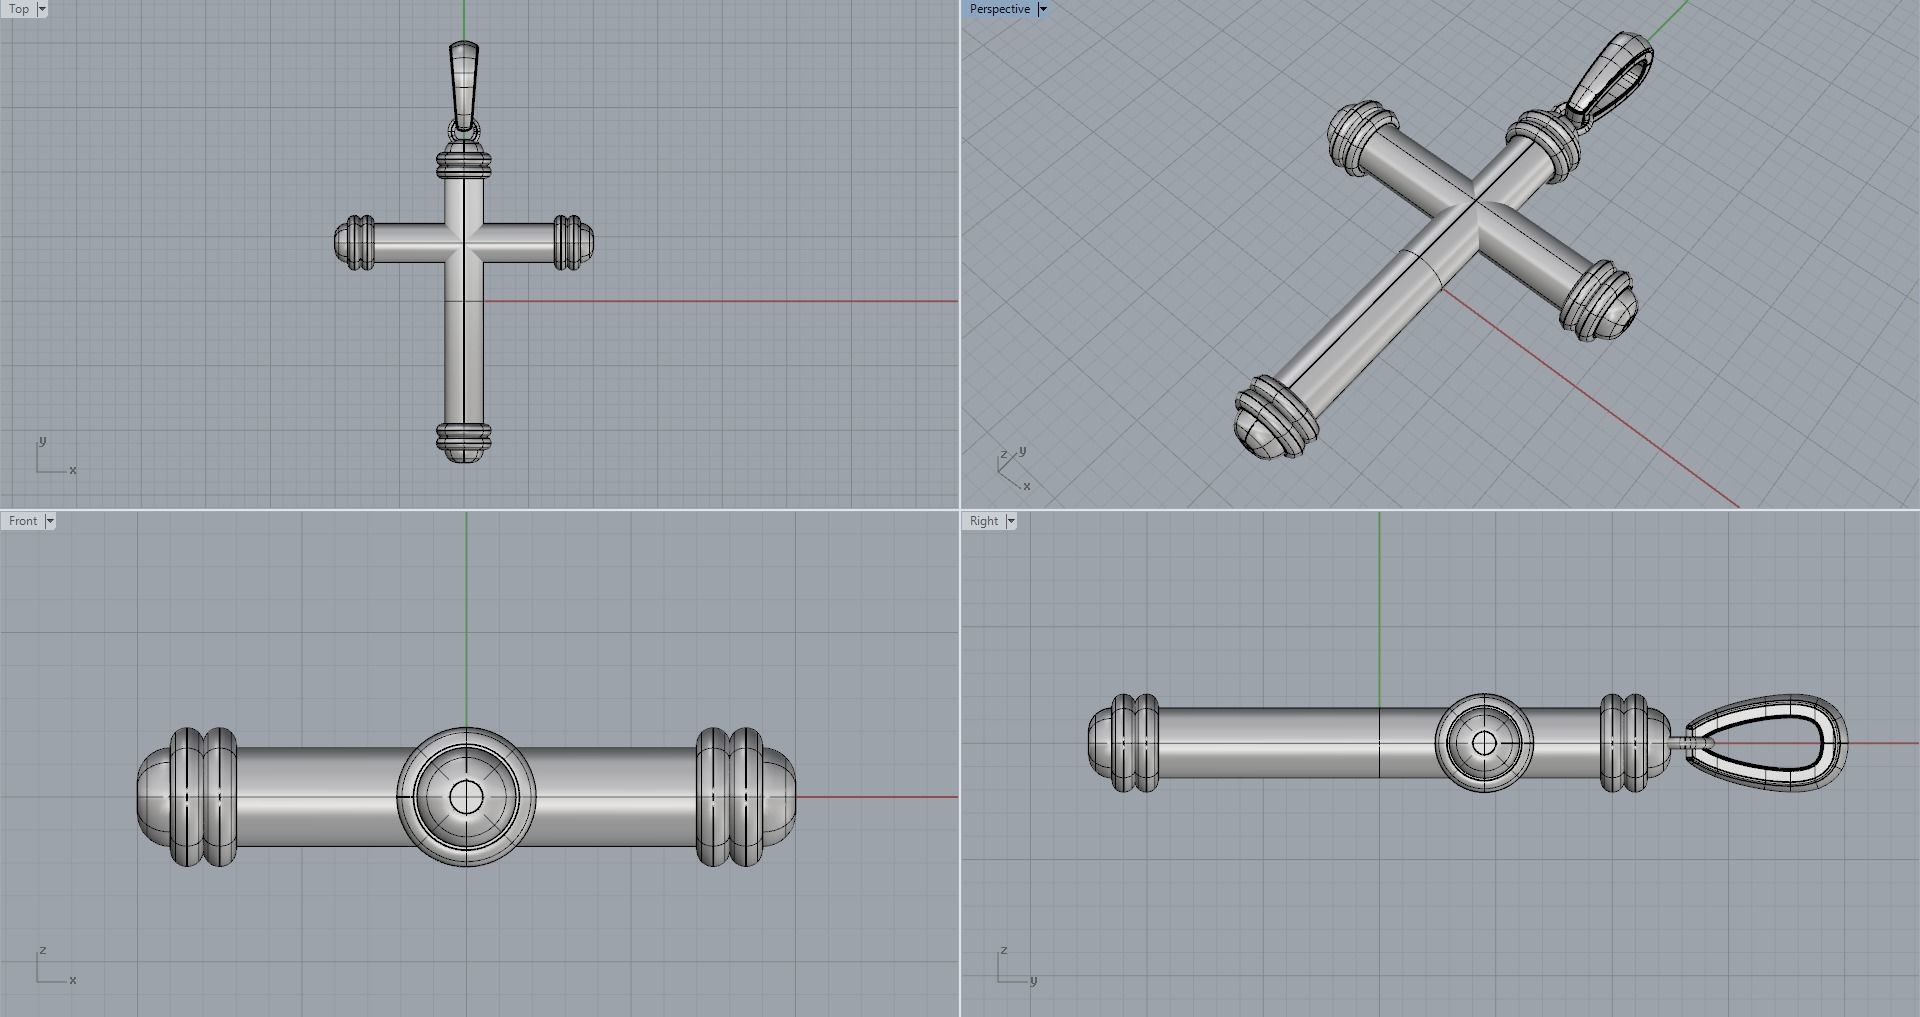The height and width of the screenshot is (1017, 1920).
Task: Expand the Right viewport dropdown arrow
Action: [1011, 521]
